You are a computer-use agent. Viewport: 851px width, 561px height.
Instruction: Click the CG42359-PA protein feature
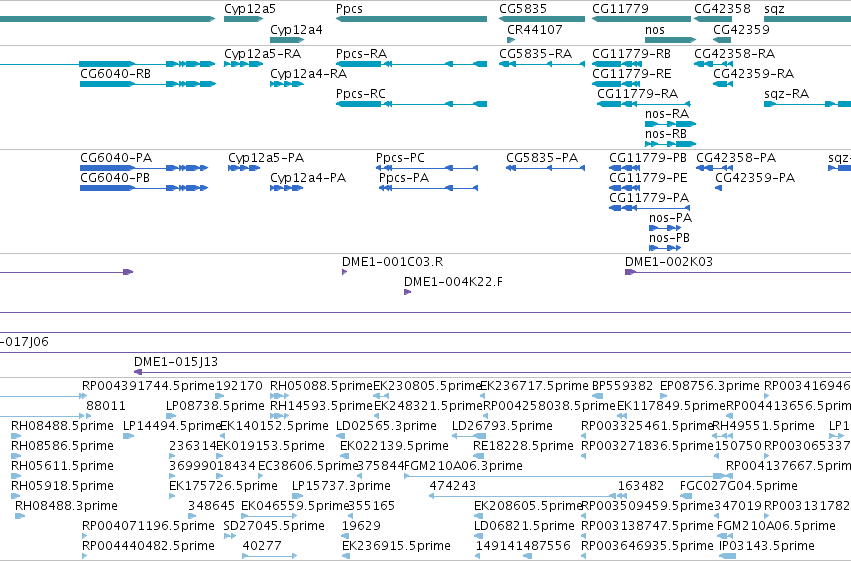[719, 188]
